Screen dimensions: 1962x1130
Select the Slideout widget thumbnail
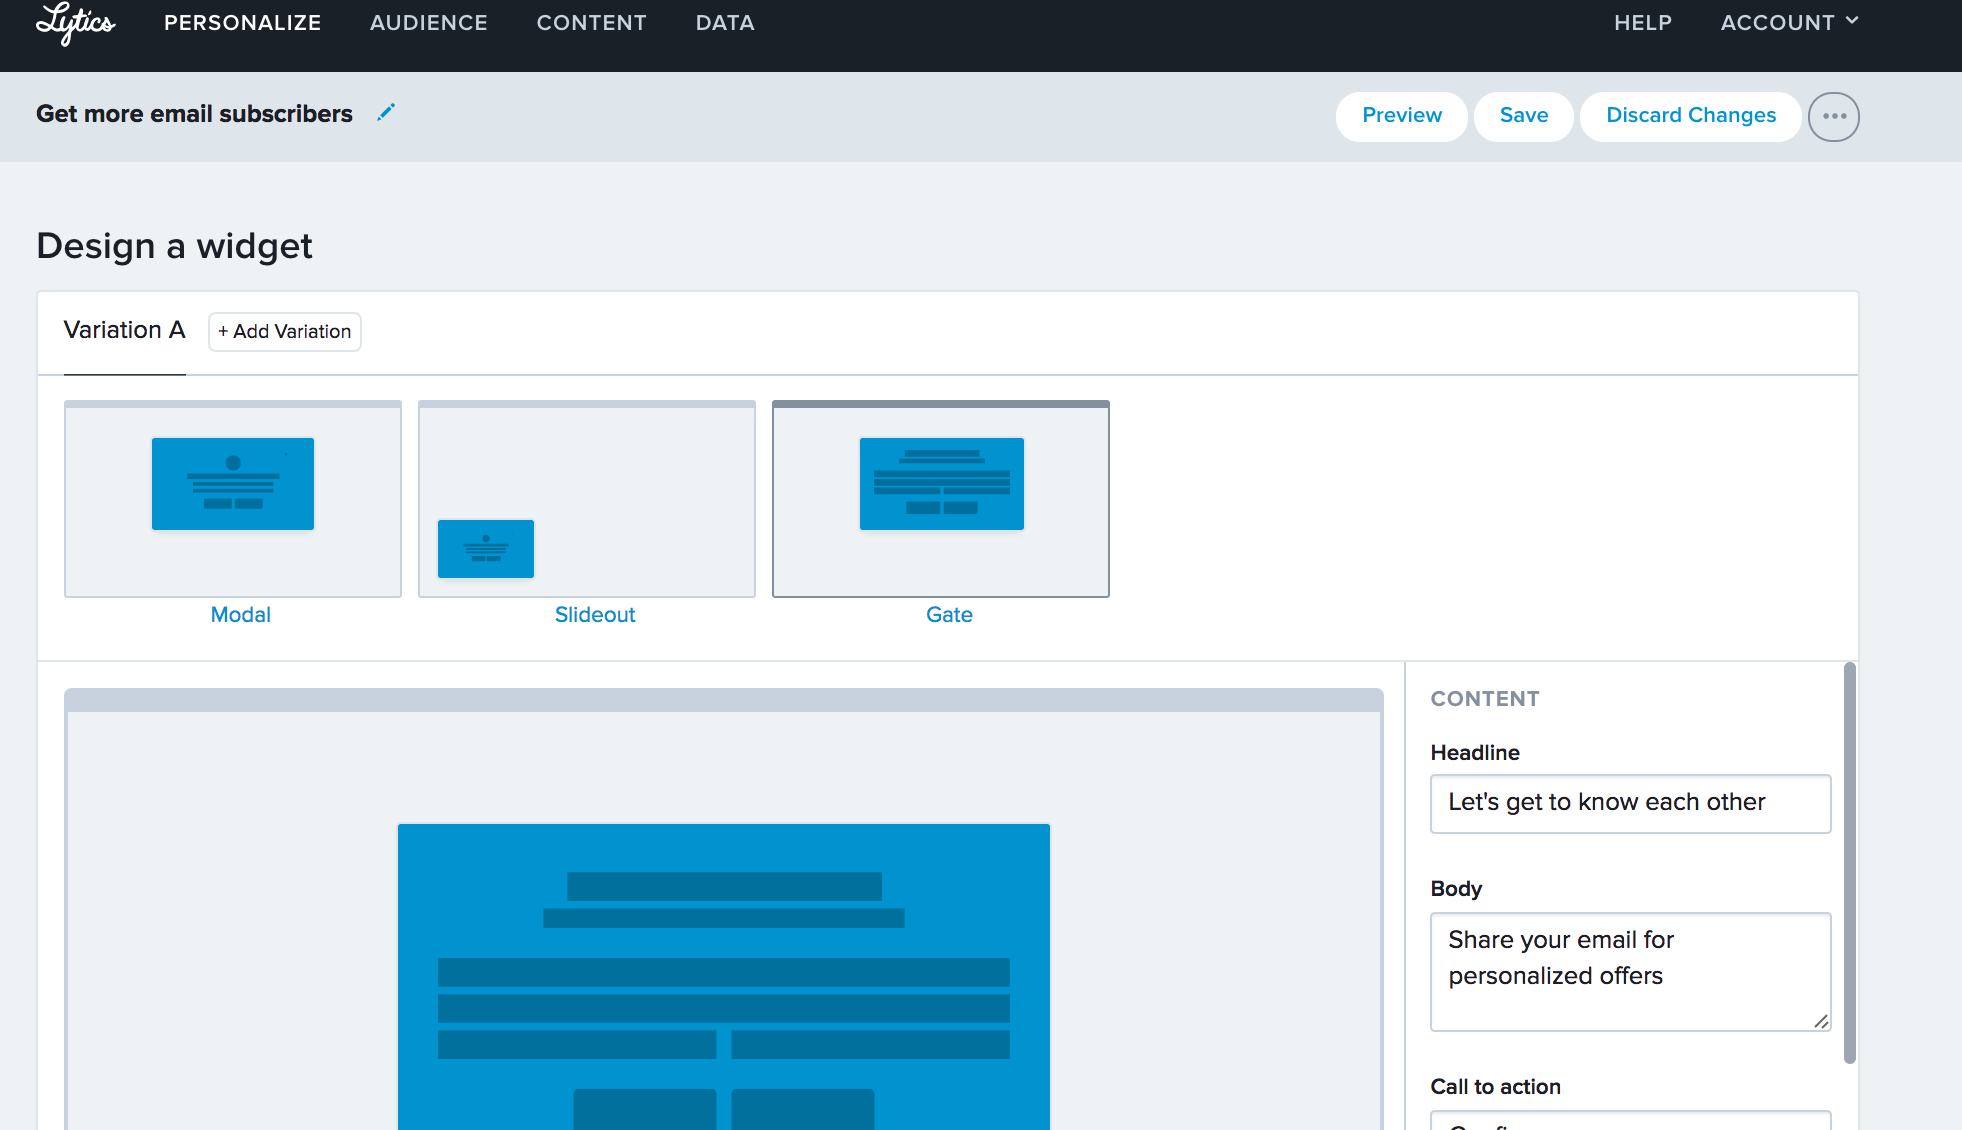coord(587,499)
